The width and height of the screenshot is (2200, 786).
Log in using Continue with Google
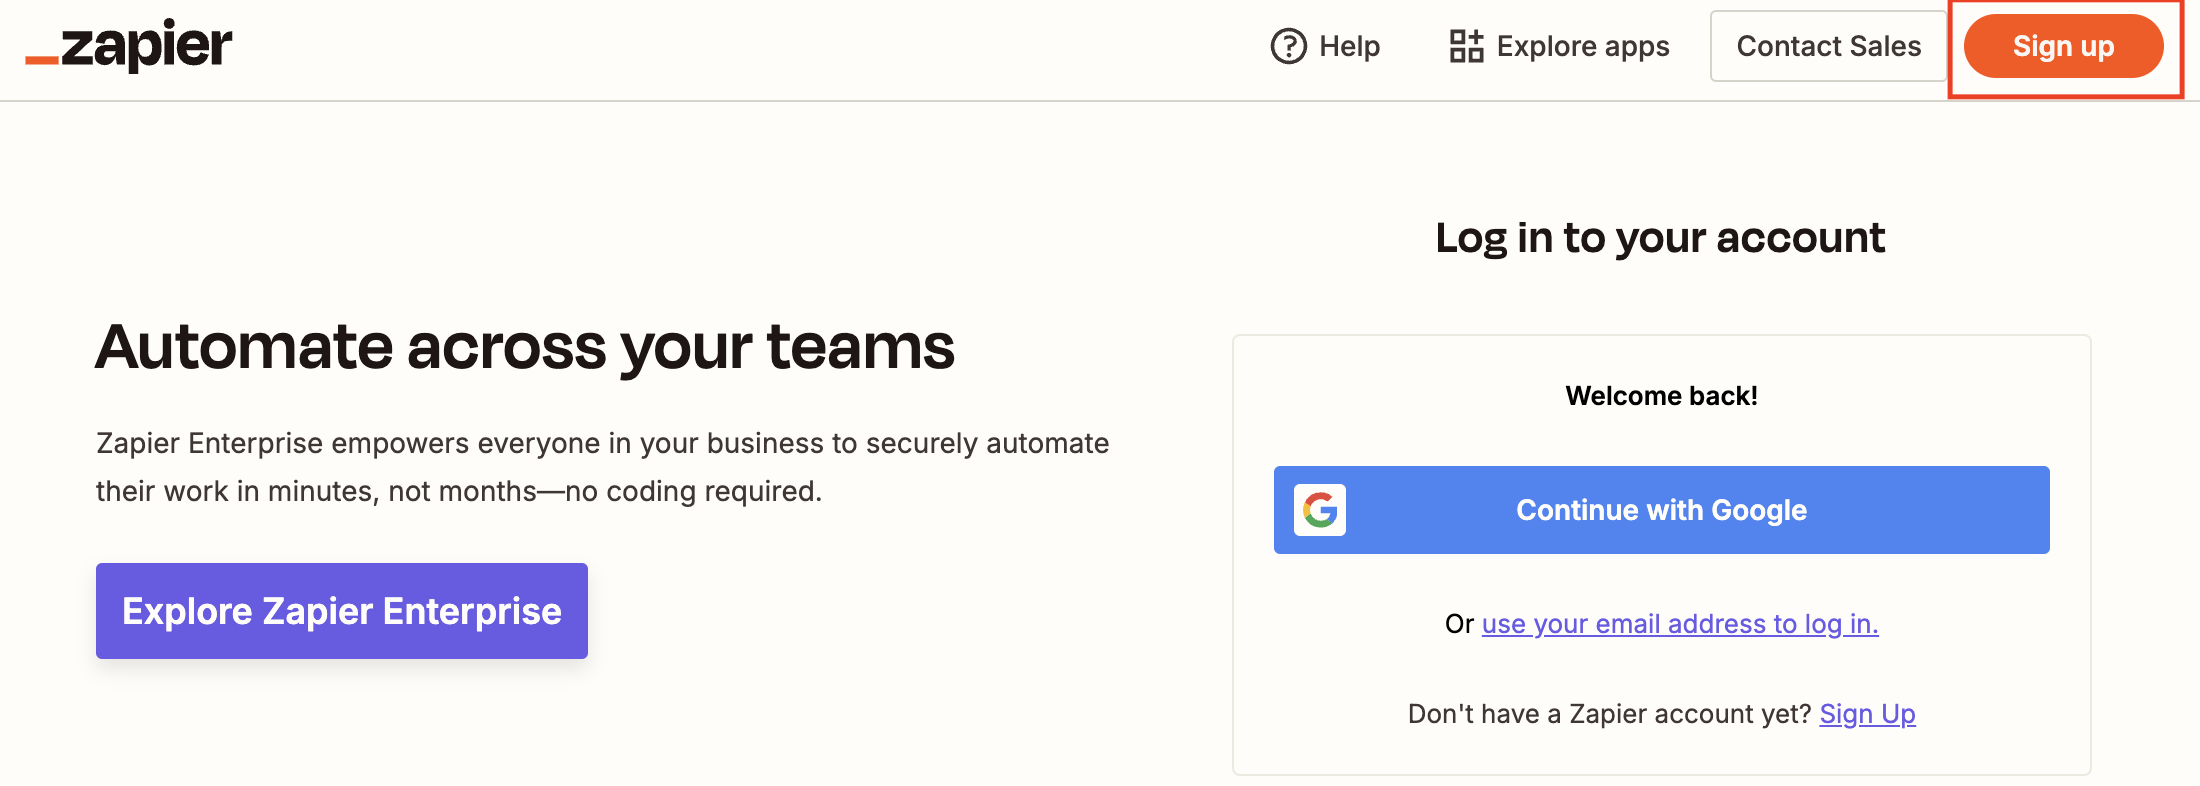point(1661,510)
